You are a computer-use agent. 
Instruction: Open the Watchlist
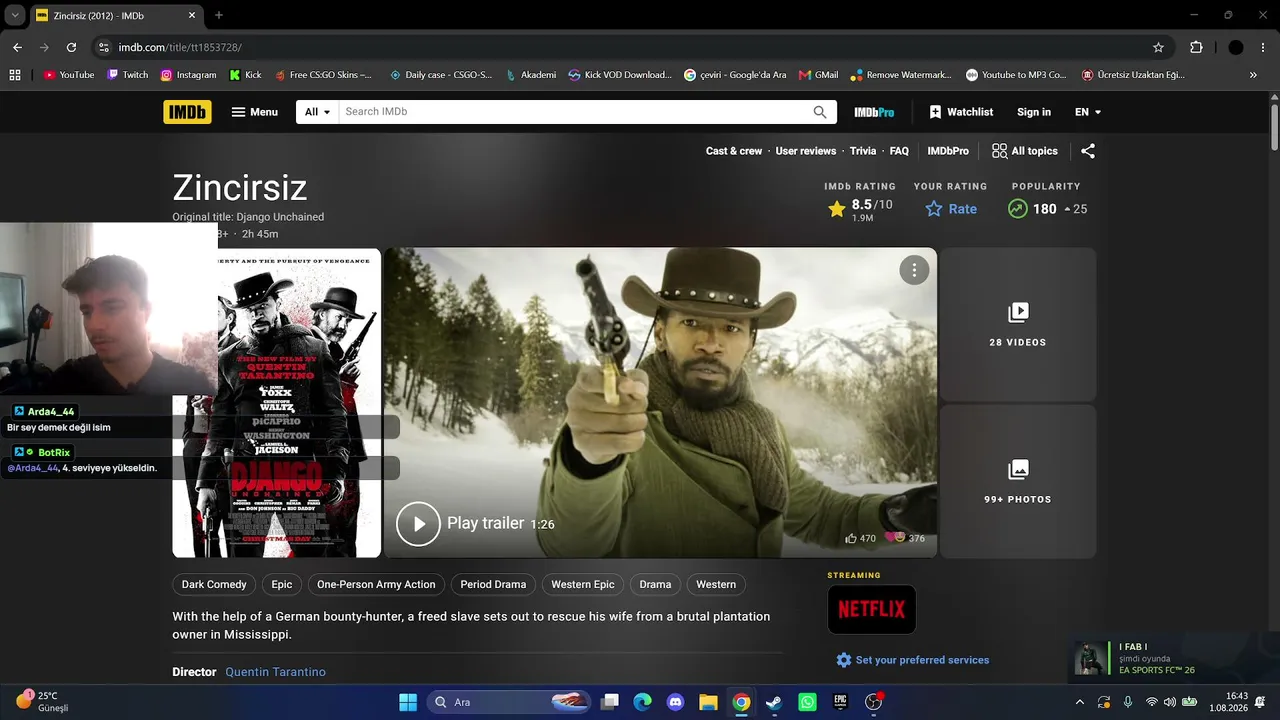[961, 112]
